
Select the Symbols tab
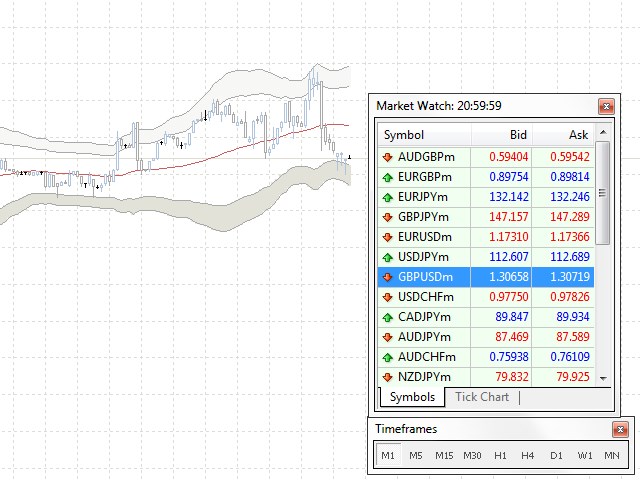[x=412, y=397]
